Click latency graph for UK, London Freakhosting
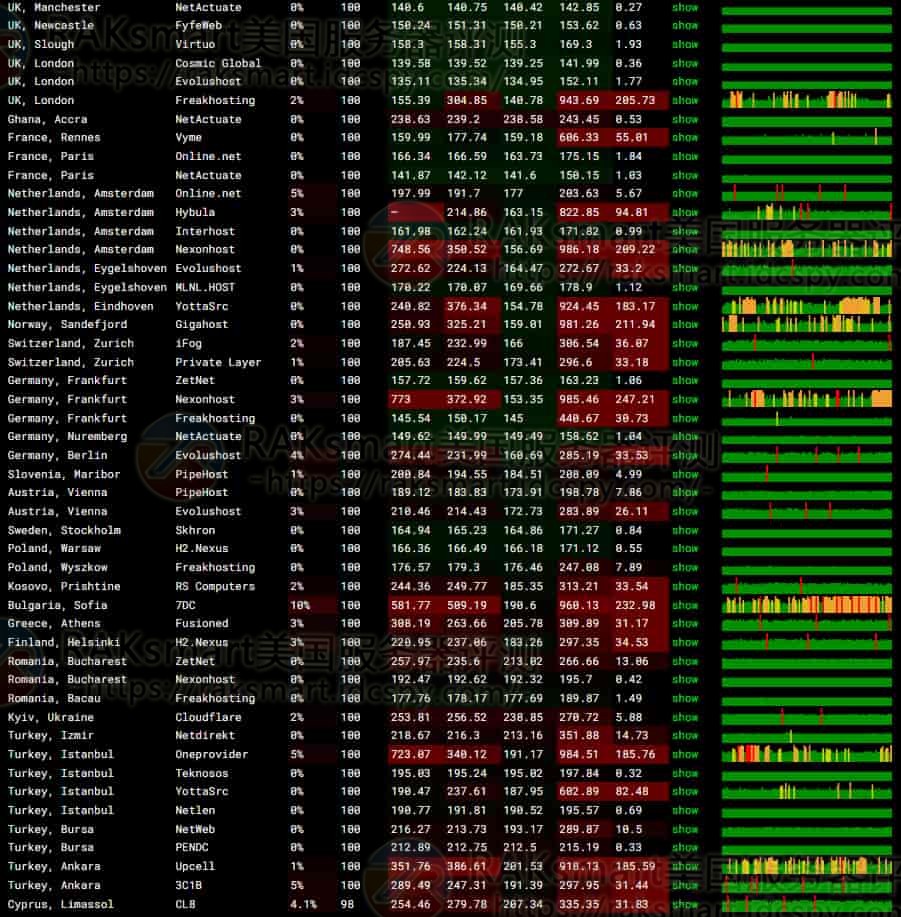The height and width of the screenshot is (917, 901). coord(806,101)
